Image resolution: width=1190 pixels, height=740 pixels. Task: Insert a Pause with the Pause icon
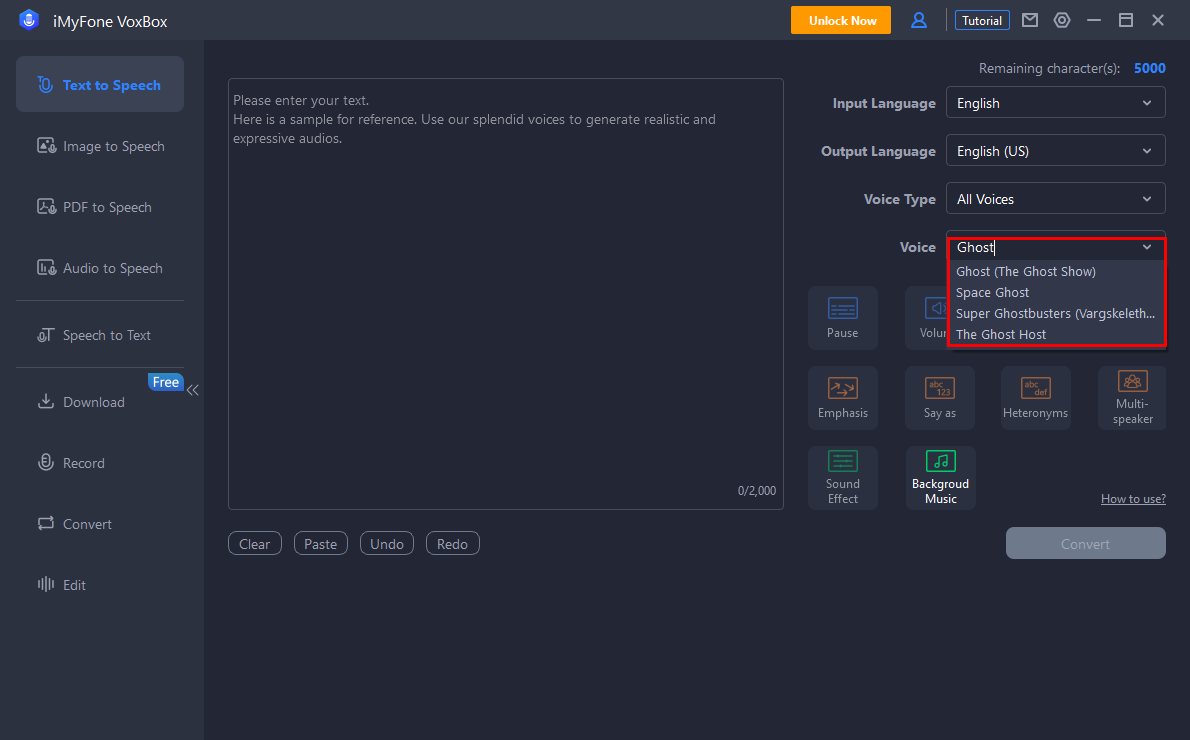pos(842,317)
